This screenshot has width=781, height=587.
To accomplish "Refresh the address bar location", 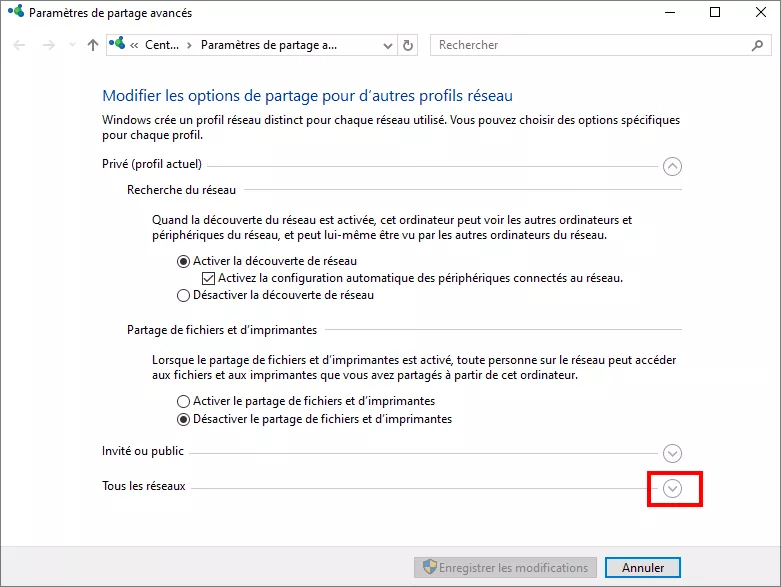I will pyautogui.click(x=407, y=45).
